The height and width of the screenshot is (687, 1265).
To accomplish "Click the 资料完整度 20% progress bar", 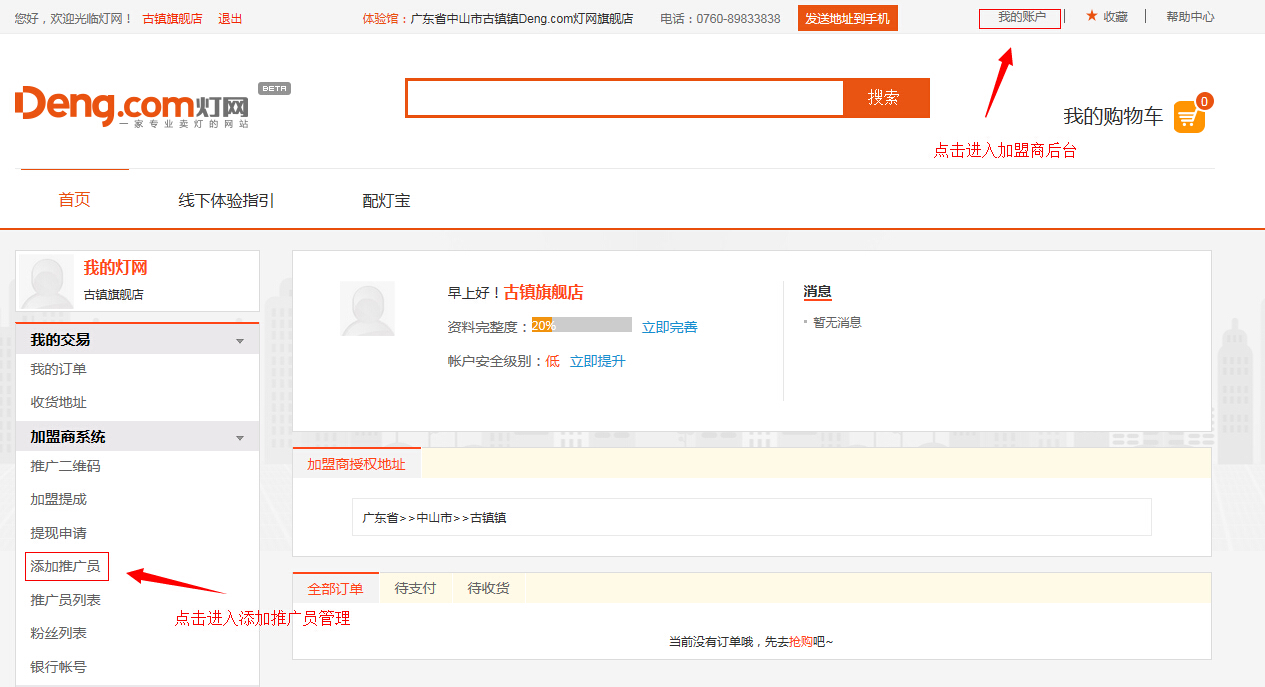I will click(x=582, y=325).
